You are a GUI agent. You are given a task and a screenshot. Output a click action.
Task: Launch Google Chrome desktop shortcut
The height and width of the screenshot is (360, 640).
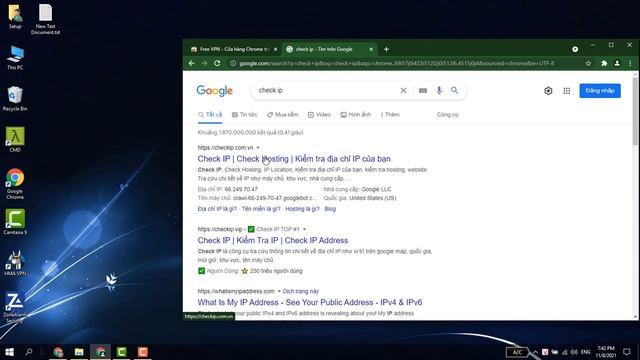pos(15,184)
